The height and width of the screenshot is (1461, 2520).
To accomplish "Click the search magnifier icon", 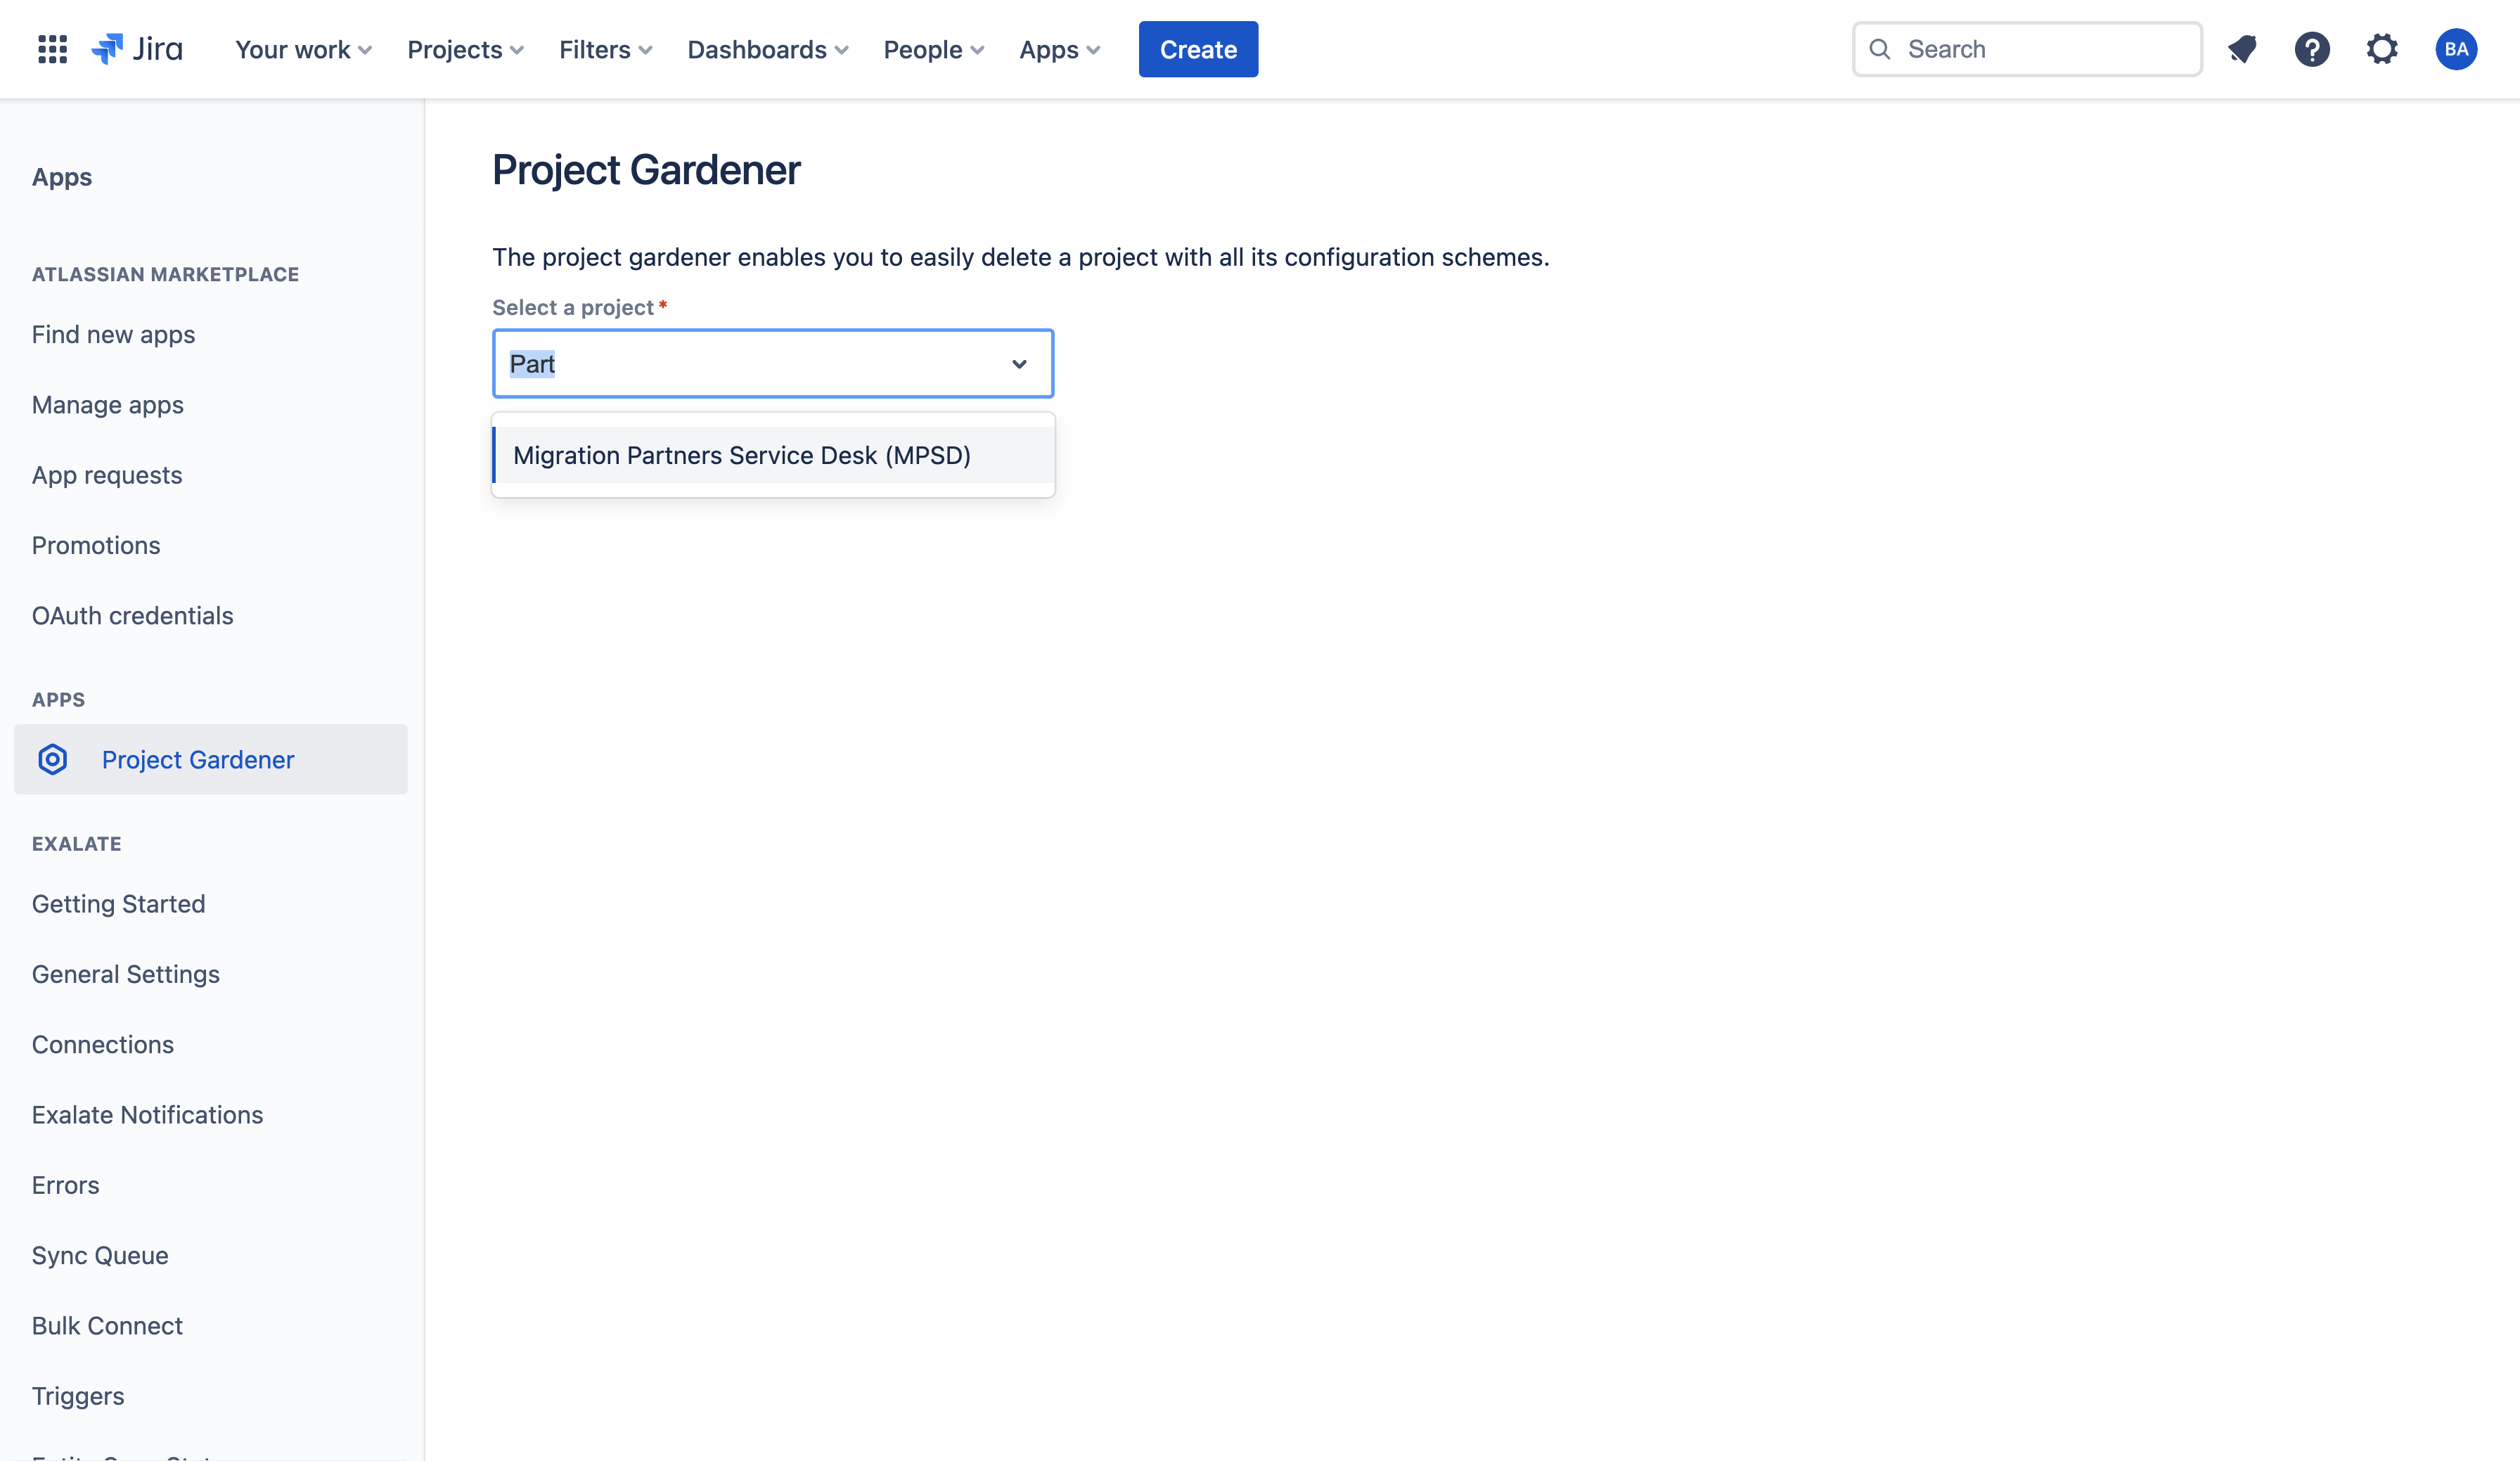I will [1880, 49].
